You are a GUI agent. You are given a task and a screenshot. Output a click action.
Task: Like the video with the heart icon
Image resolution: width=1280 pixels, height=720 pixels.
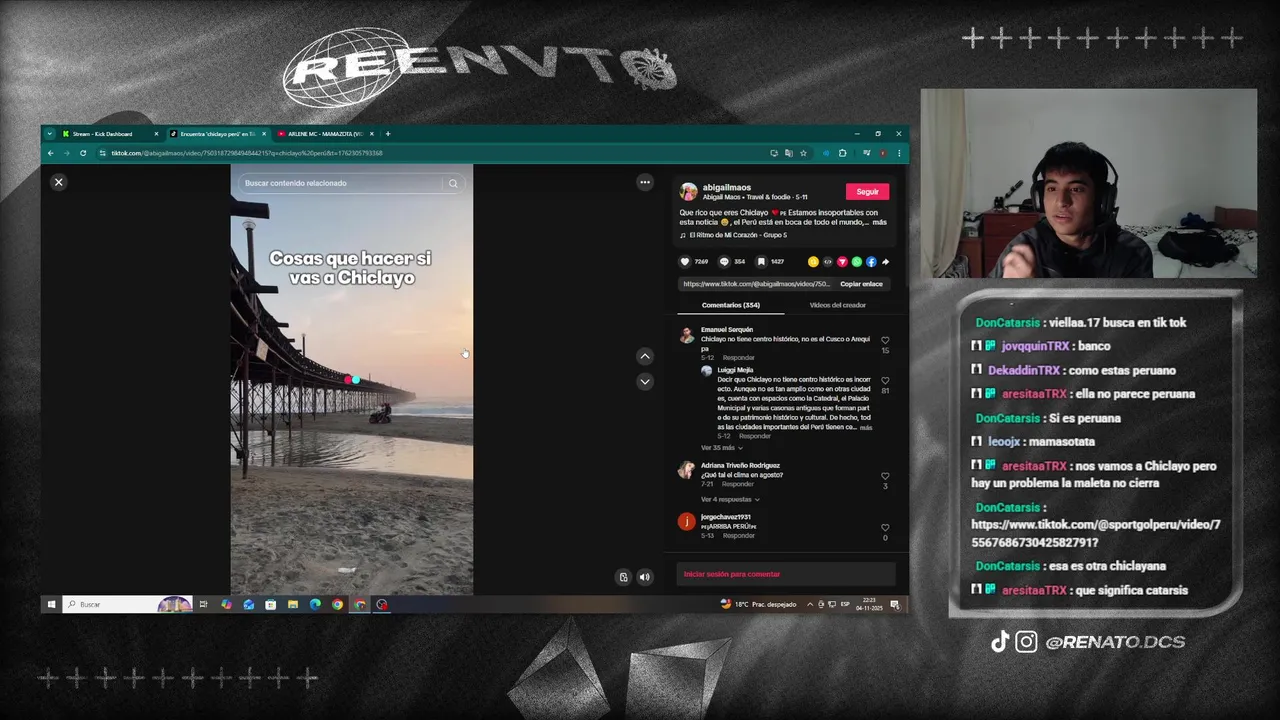685,262
